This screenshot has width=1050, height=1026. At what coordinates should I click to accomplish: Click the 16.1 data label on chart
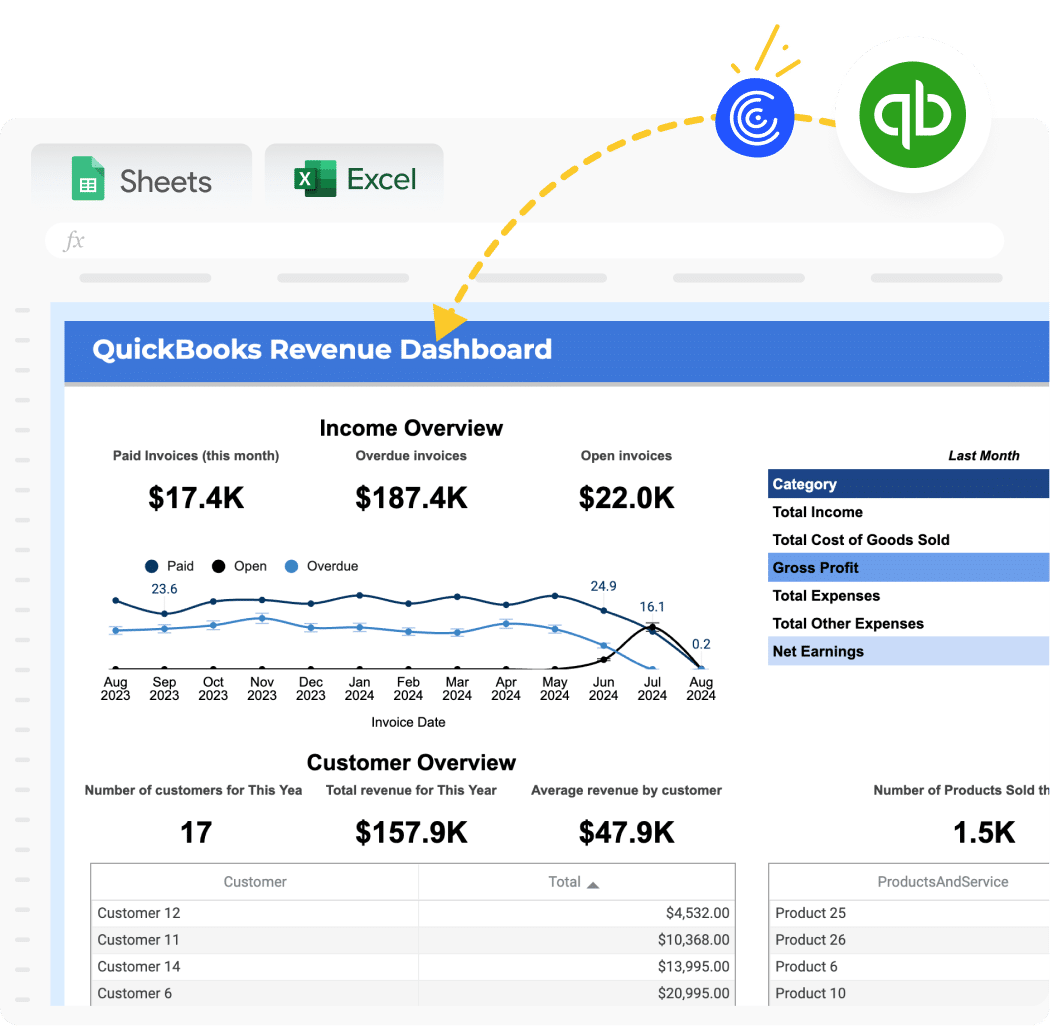652,607
